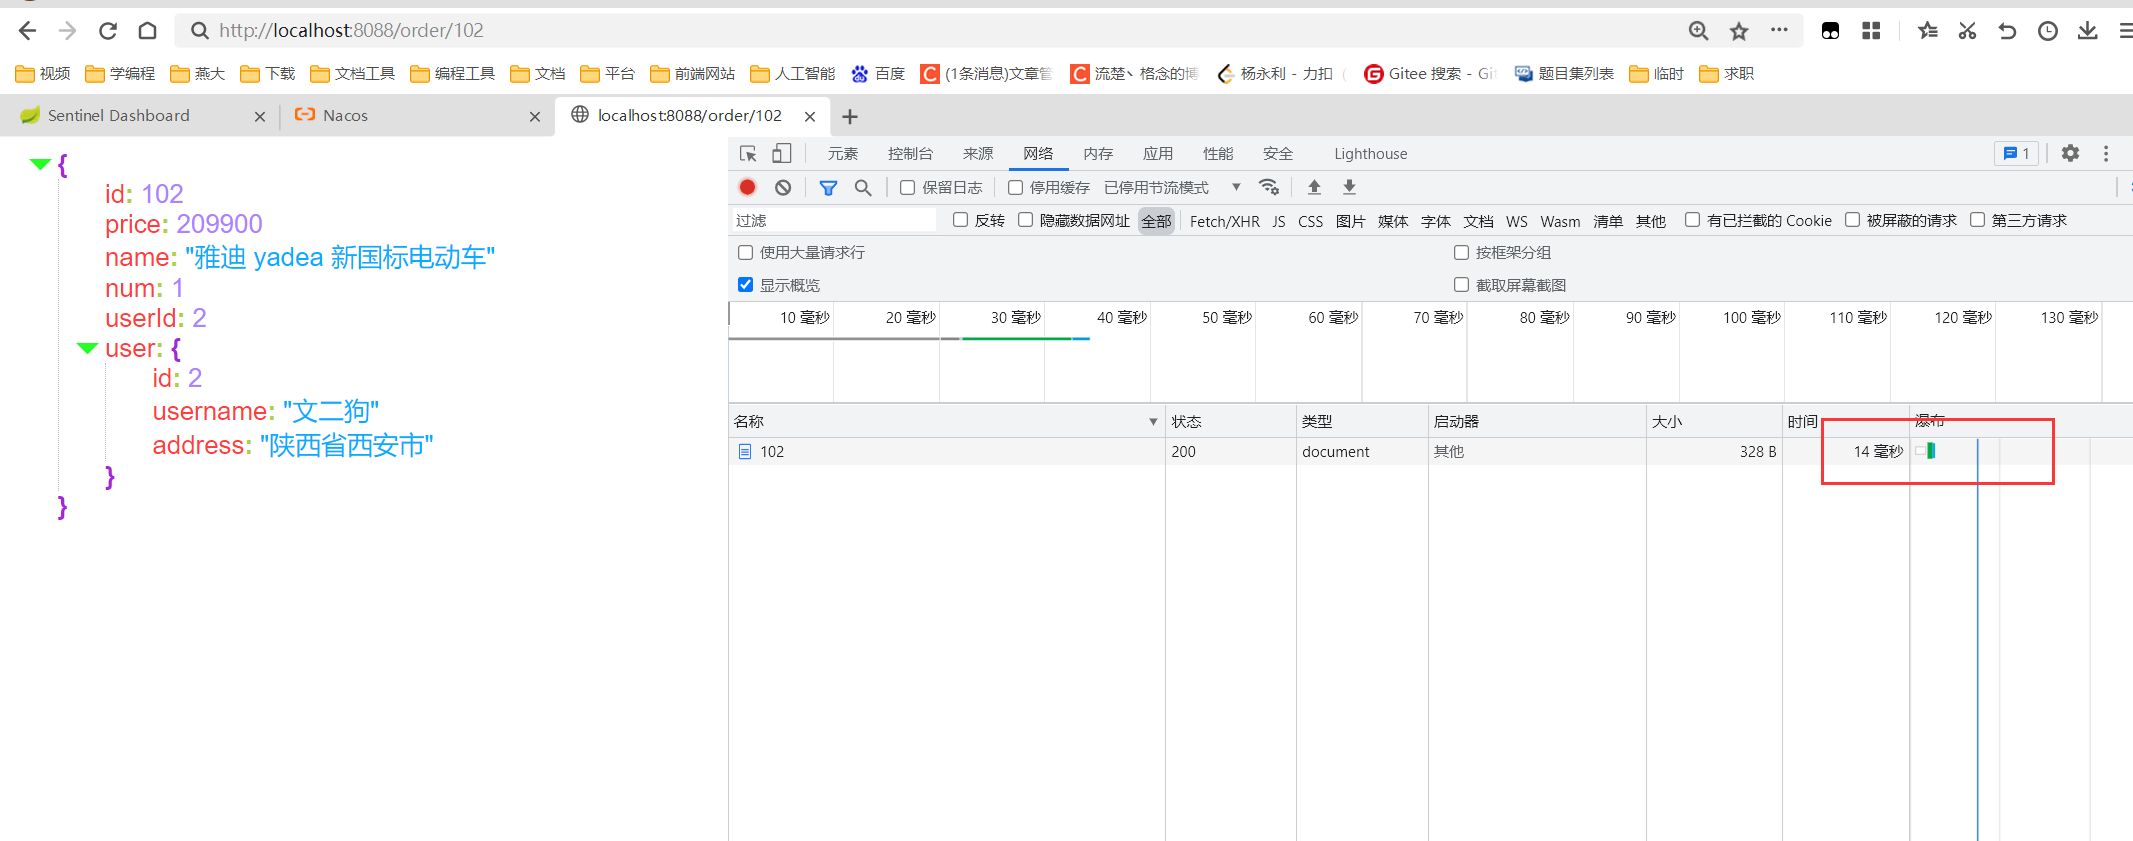Reload the page with refresh icon
Screen dimensions: 2133x841
(108, 31)
